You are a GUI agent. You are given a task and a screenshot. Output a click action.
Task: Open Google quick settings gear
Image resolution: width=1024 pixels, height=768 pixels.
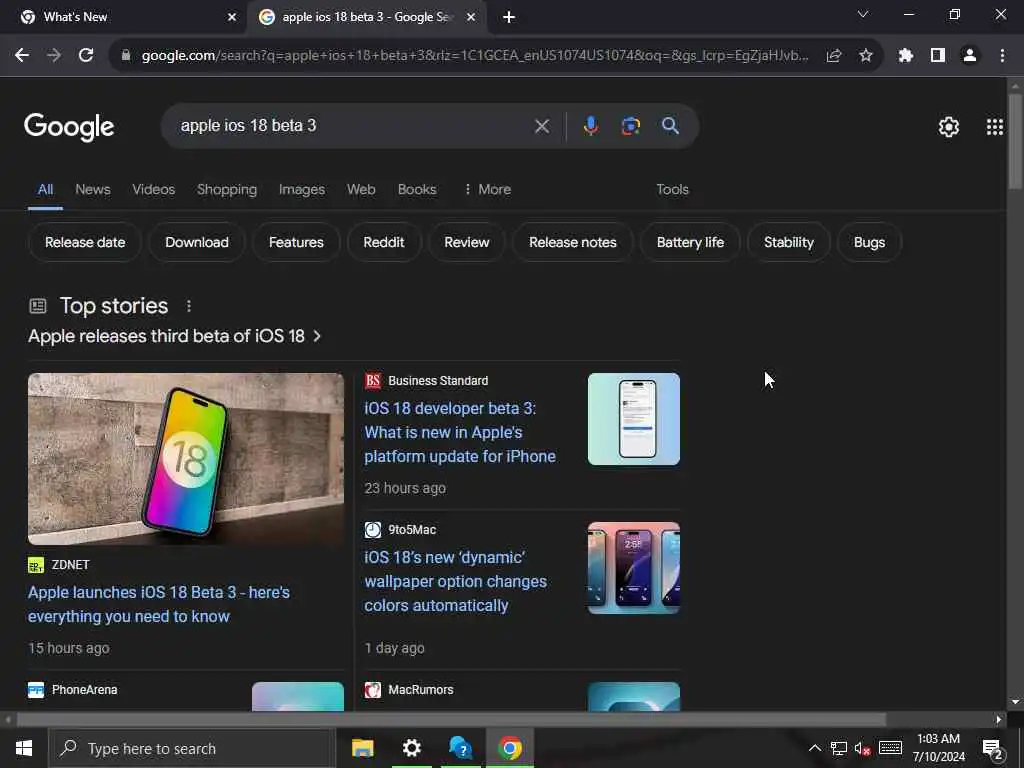[949, 127]
